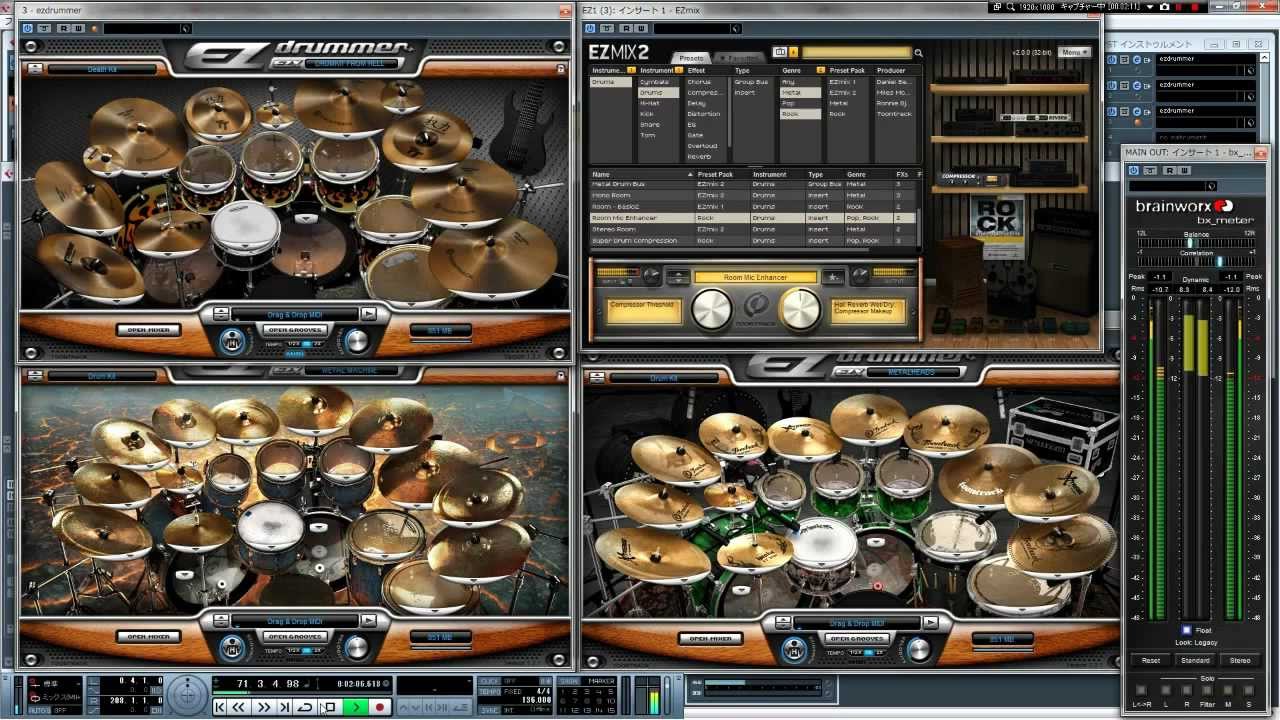Switch to the Favorites tab in EZmix
The width and height of the screenshot is (1280, 720).
[741, 58]
